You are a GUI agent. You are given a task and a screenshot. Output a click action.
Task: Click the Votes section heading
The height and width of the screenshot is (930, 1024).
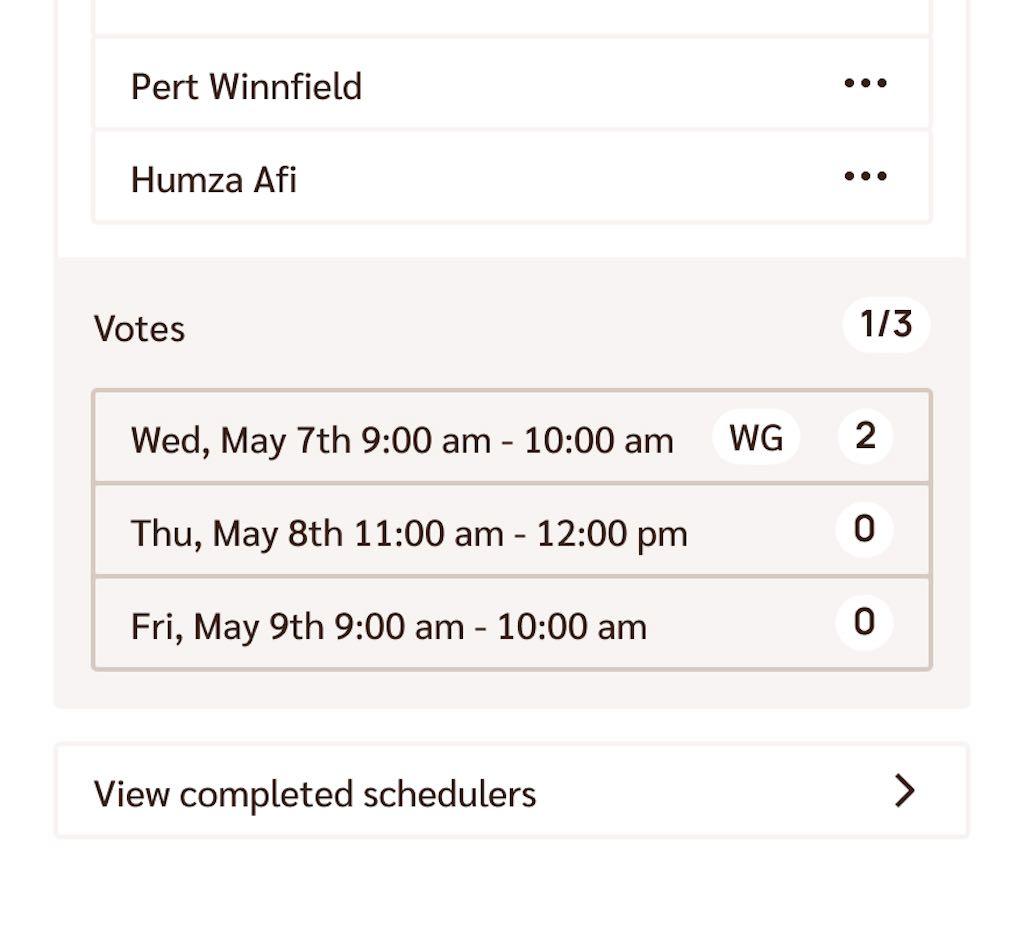139,328
